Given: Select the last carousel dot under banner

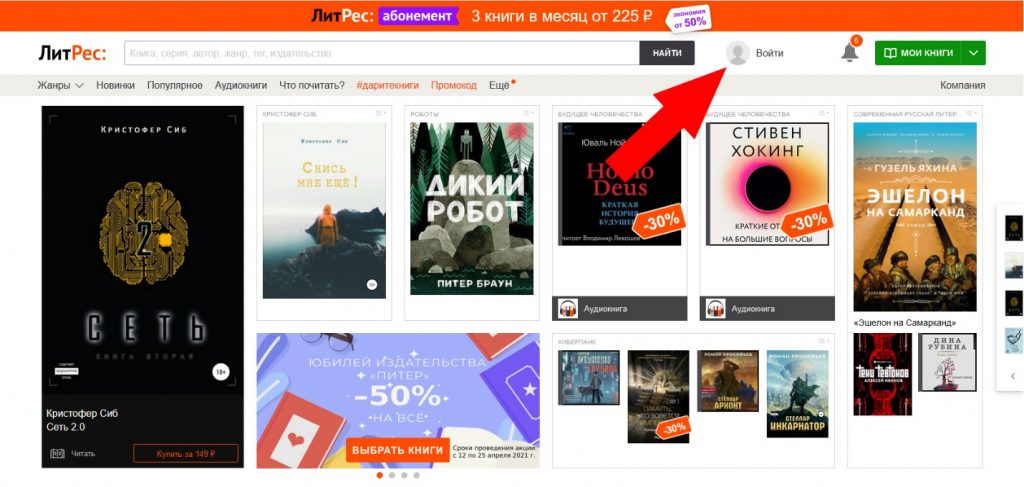Looking at the screenshot, I should point(417,475).
